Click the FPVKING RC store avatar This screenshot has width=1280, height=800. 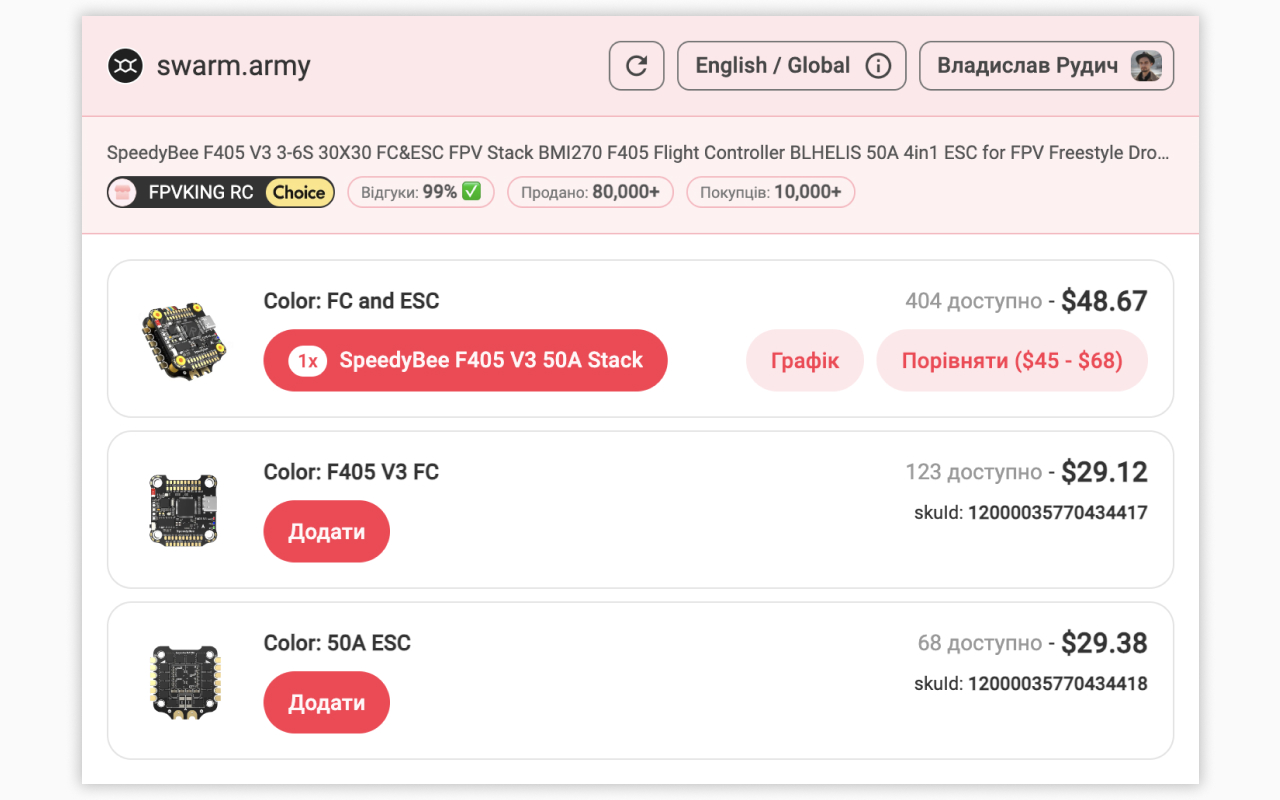[124, 191]
